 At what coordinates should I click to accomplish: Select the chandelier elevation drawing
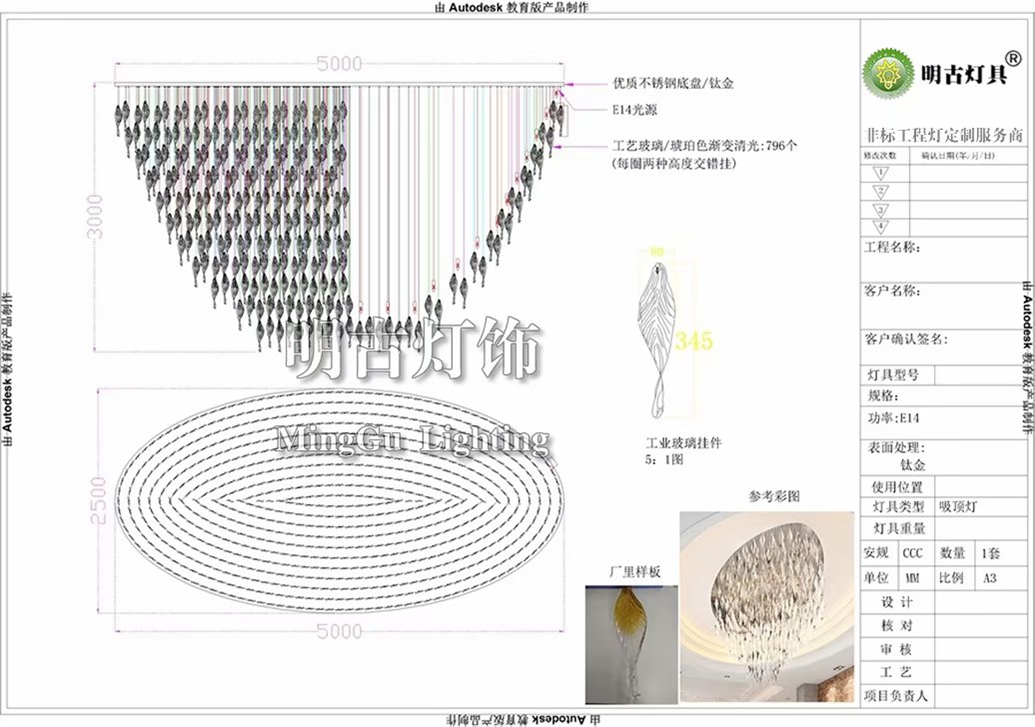339,217
